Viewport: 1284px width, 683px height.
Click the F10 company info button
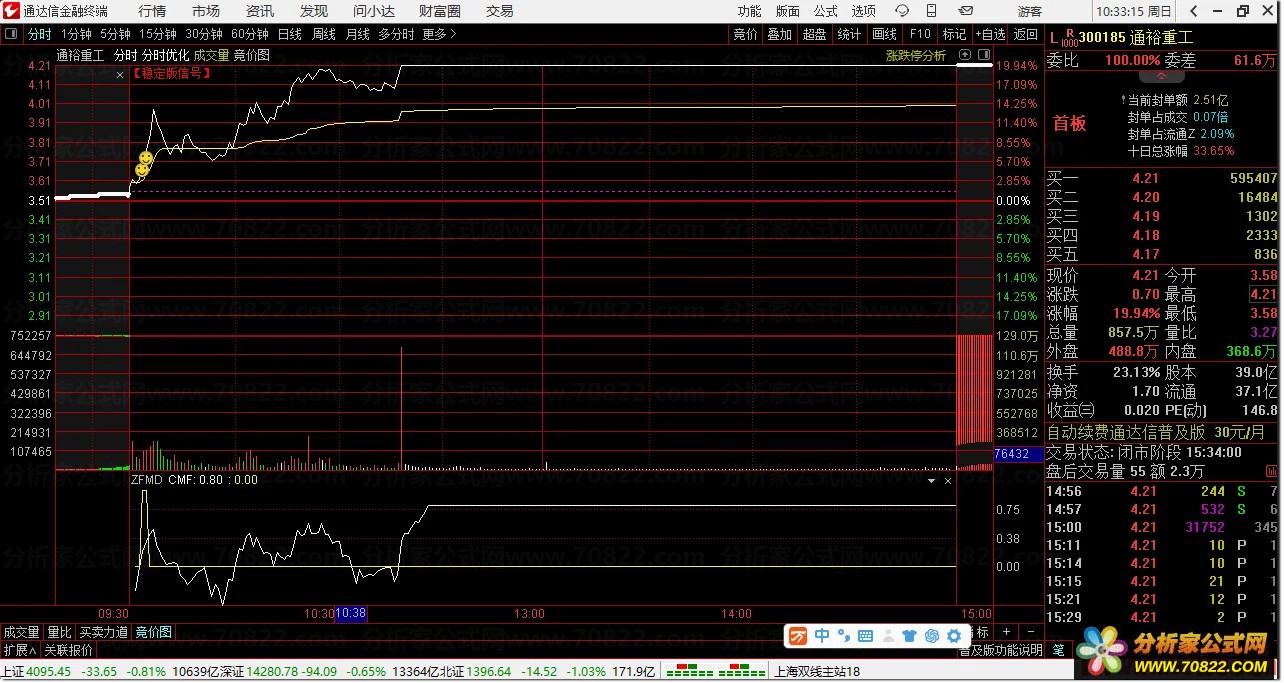pos(919,34)
